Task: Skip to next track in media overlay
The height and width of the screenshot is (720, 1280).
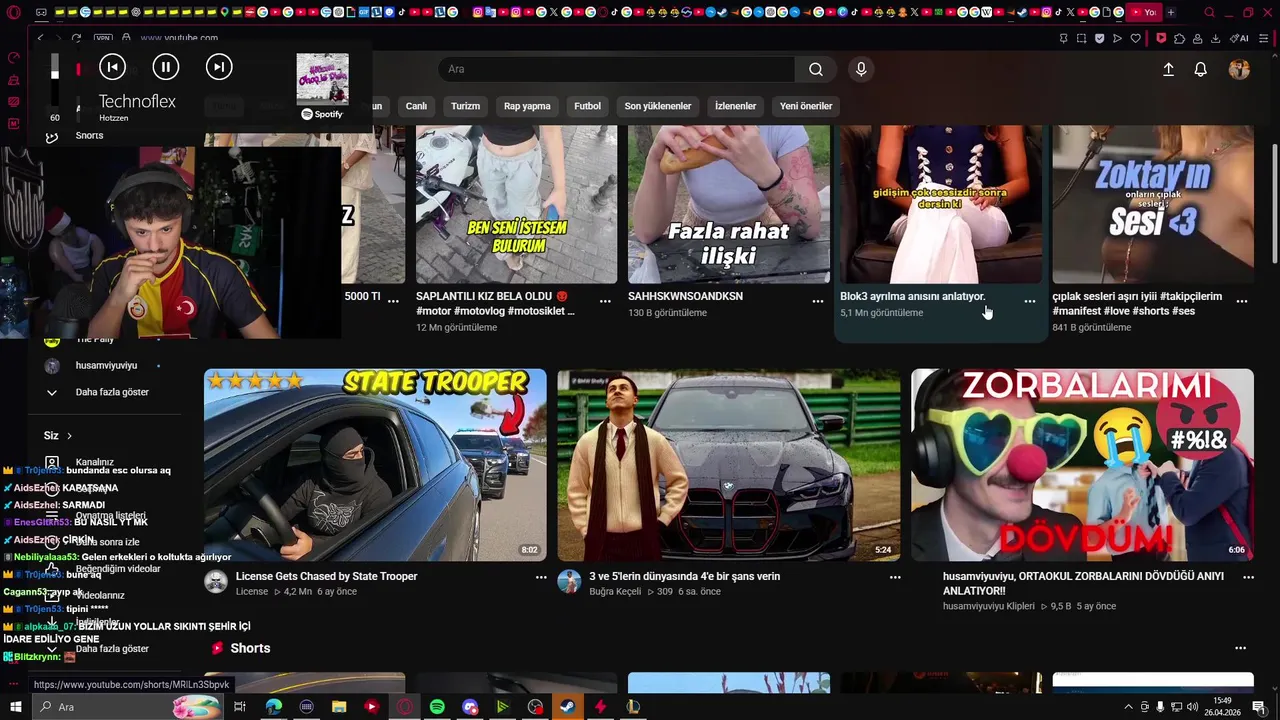Action: tap(219, 67)
